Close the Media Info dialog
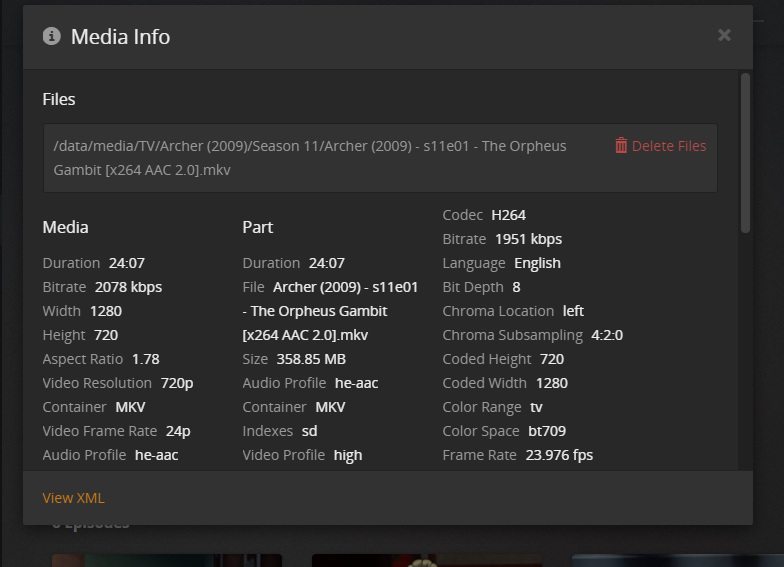This screenshot has width=784, height=567. tap(724, 36)
